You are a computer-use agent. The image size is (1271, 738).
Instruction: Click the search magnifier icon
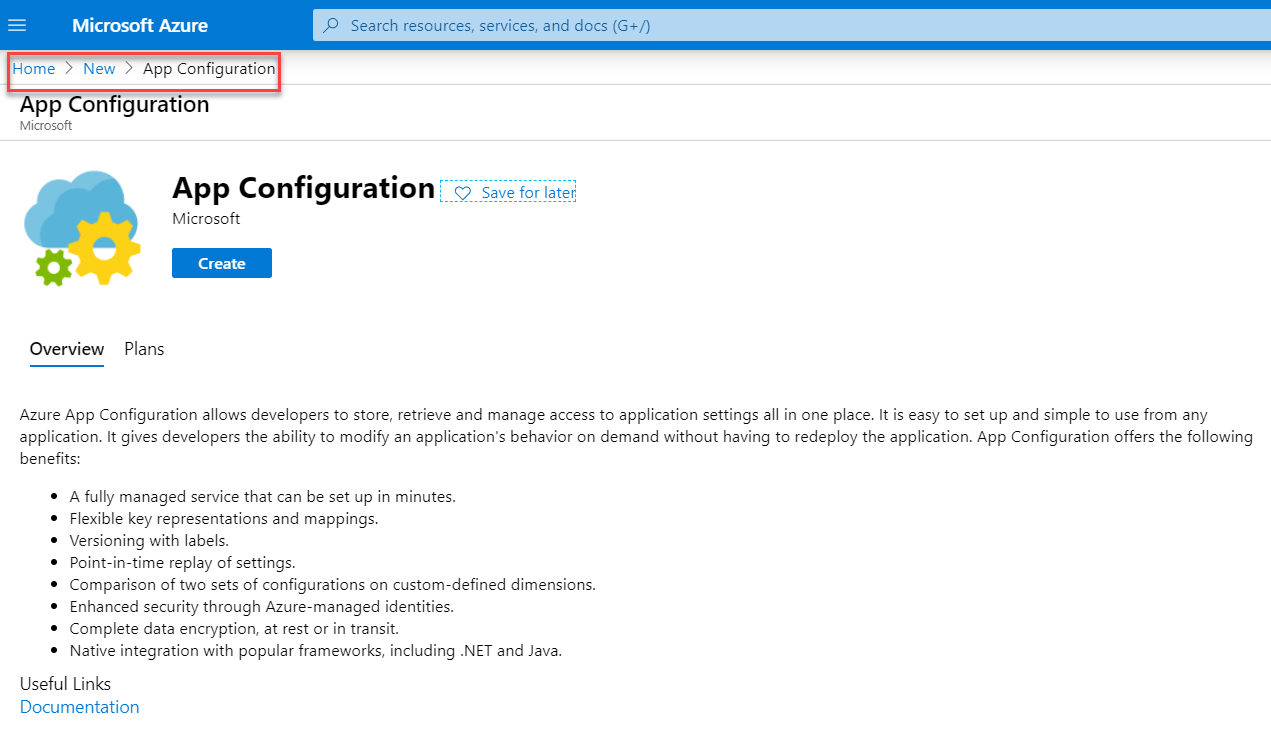pos(332,25)
